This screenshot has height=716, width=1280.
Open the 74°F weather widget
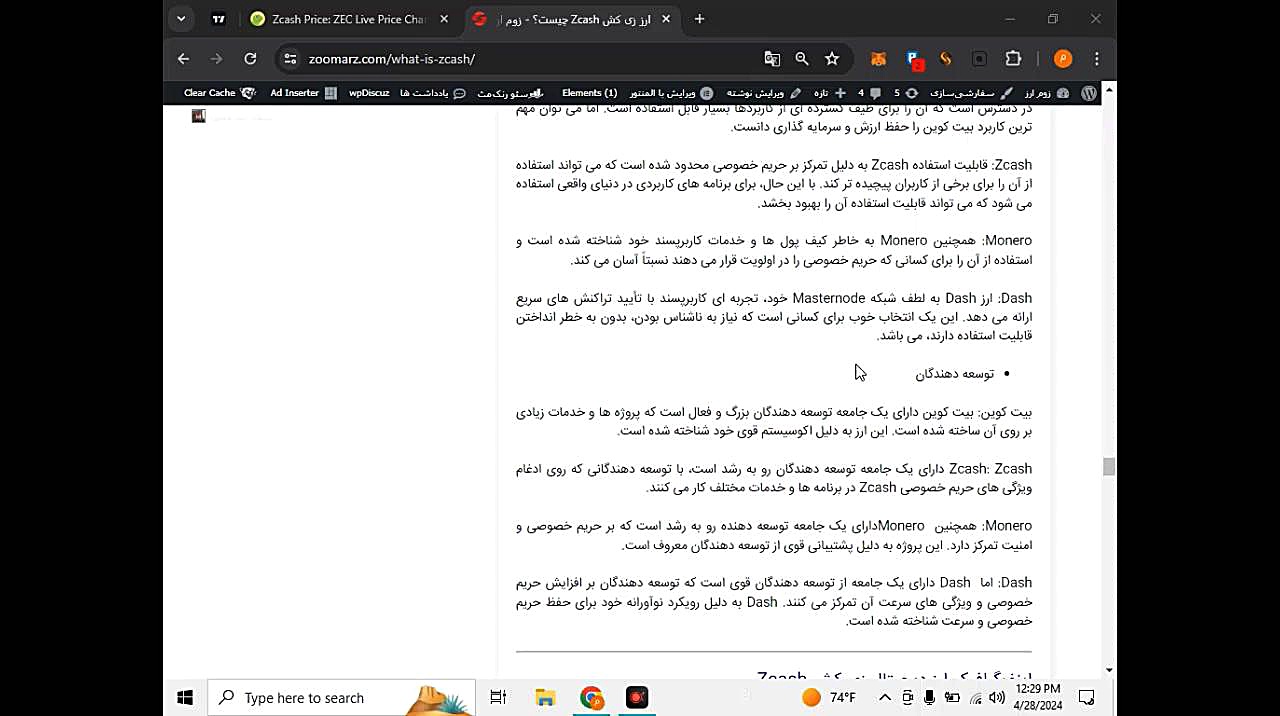point(829,698)
